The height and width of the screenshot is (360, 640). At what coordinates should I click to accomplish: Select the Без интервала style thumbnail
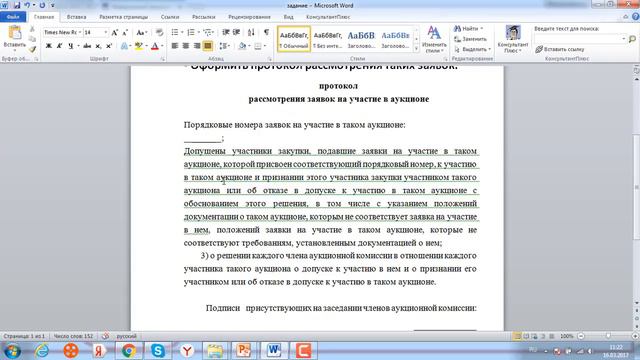327,39
